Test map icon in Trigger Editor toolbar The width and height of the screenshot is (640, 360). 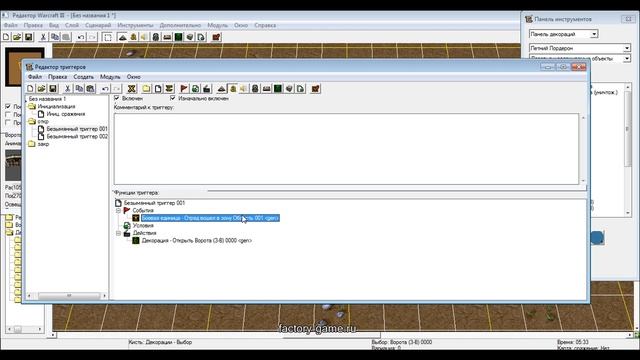316,89
